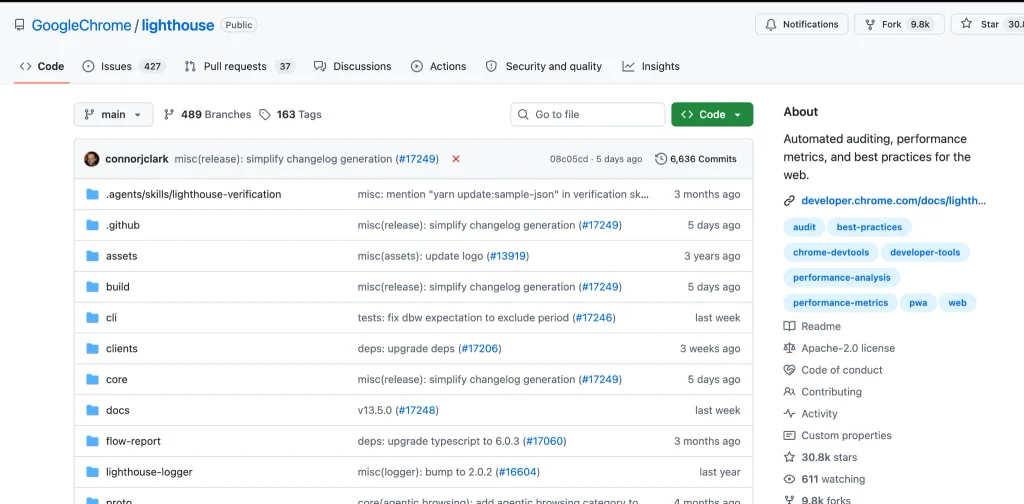Open the core folder

[x=116, y=379]
